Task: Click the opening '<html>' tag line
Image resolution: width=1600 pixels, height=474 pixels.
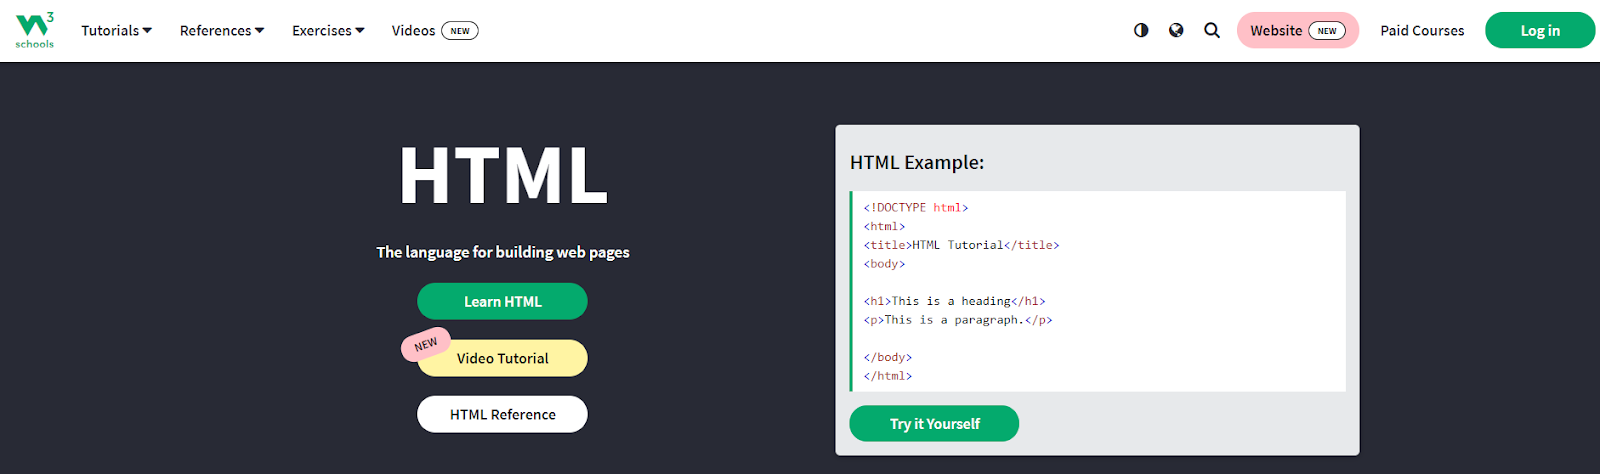Action: tap(884, 227)
